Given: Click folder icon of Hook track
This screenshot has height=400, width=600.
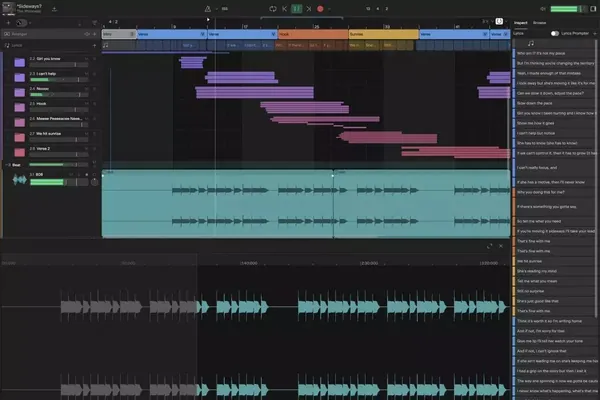Looking at the screenshot, I should [20, 107].
